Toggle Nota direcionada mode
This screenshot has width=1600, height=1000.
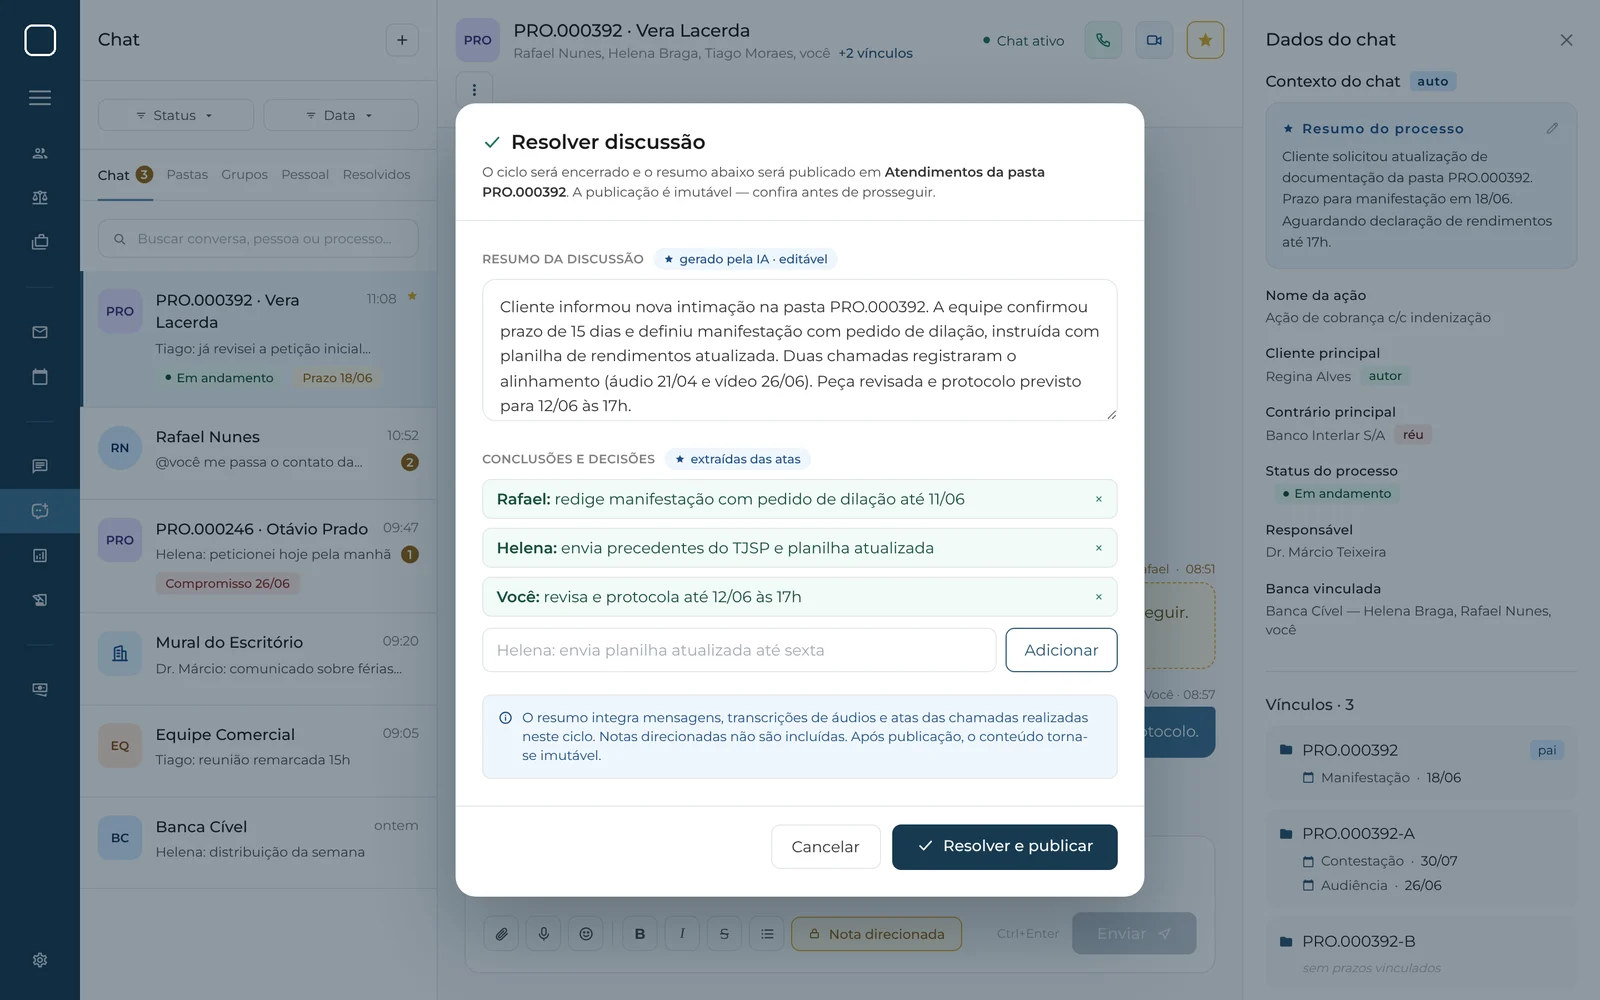coord(876,934)
